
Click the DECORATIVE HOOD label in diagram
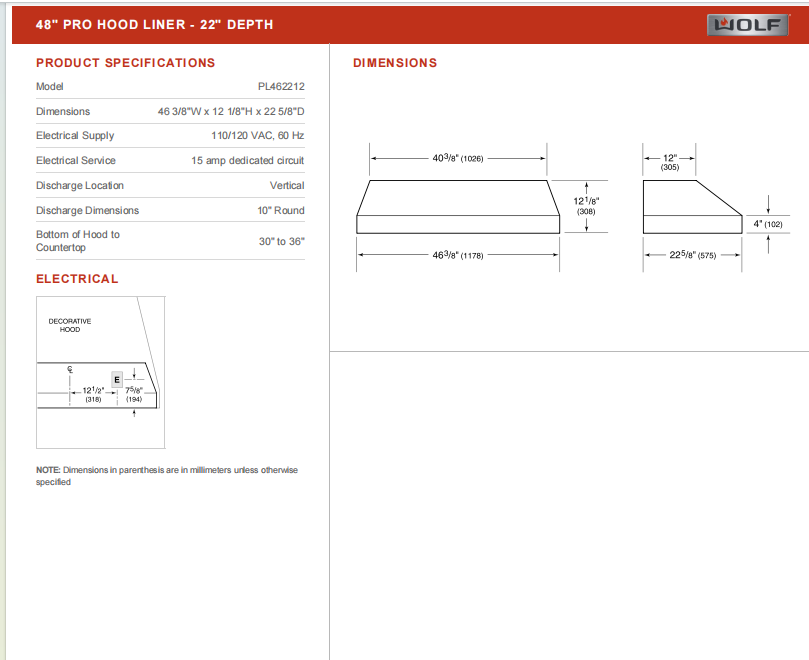click(x=70, y=325)
